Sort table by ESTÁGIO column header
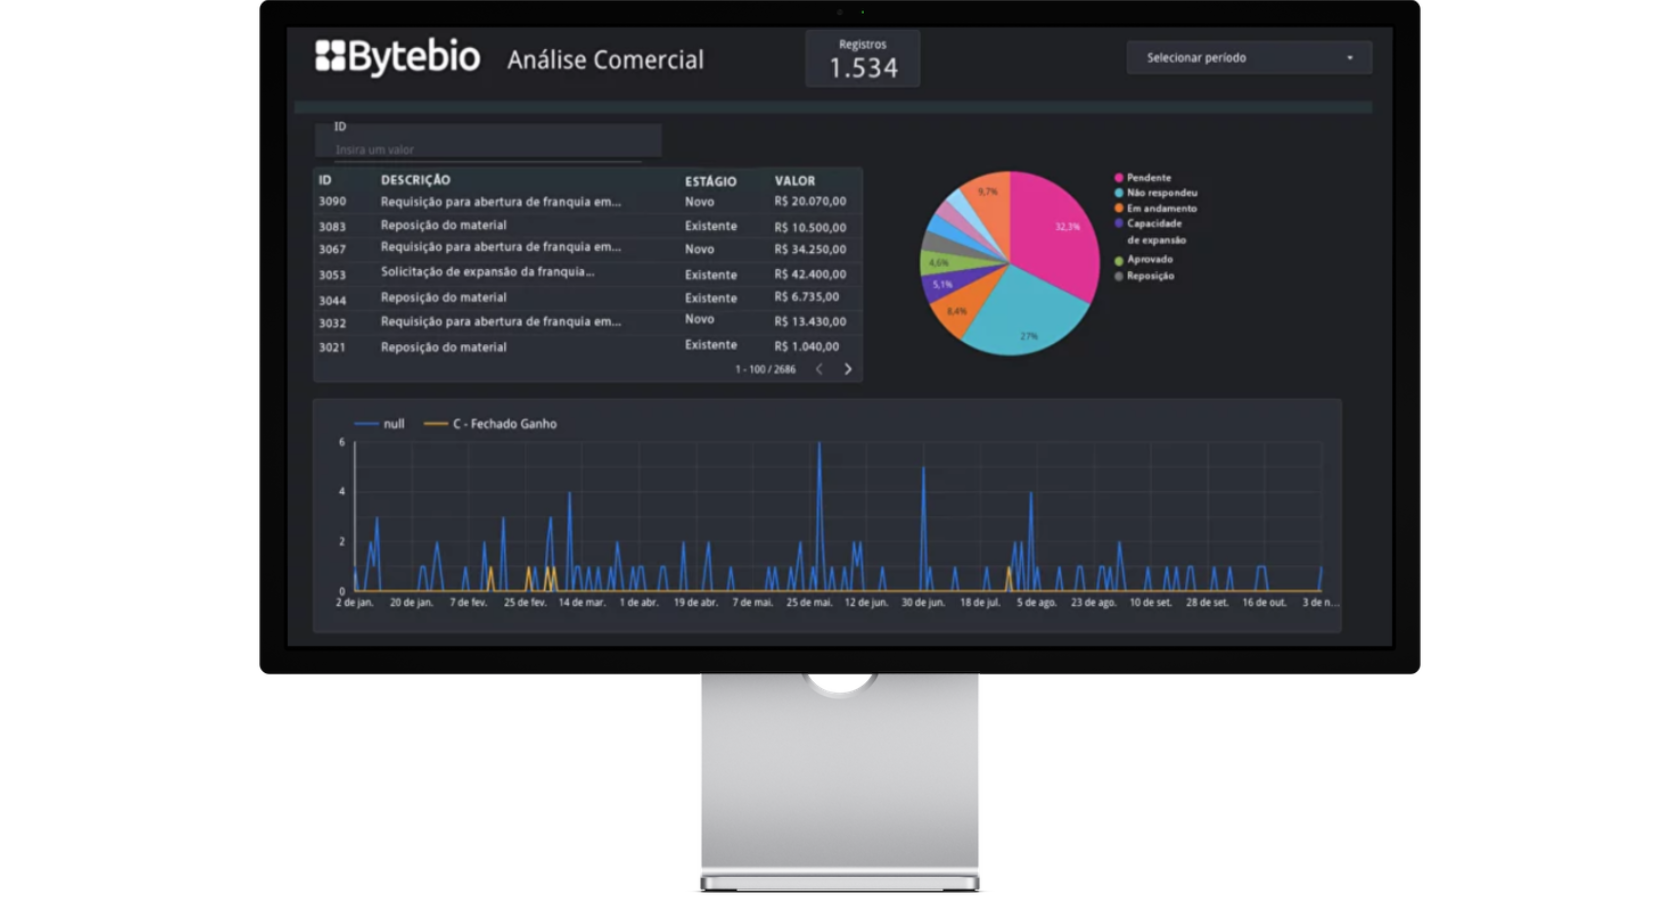The width and height of the screenshot is (1680, 900). coord(710,181)
